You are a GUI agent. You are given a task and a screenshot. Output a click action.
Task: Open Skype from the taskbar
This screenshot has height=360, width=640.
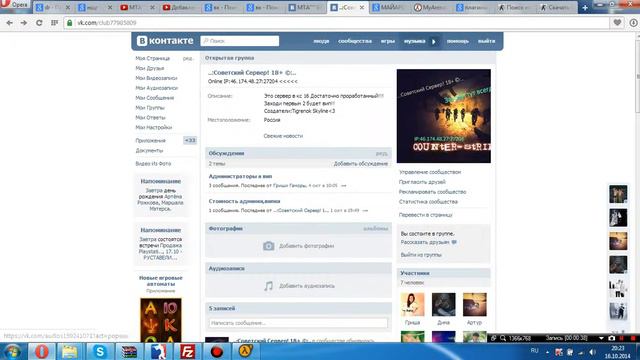coord(100,351)
